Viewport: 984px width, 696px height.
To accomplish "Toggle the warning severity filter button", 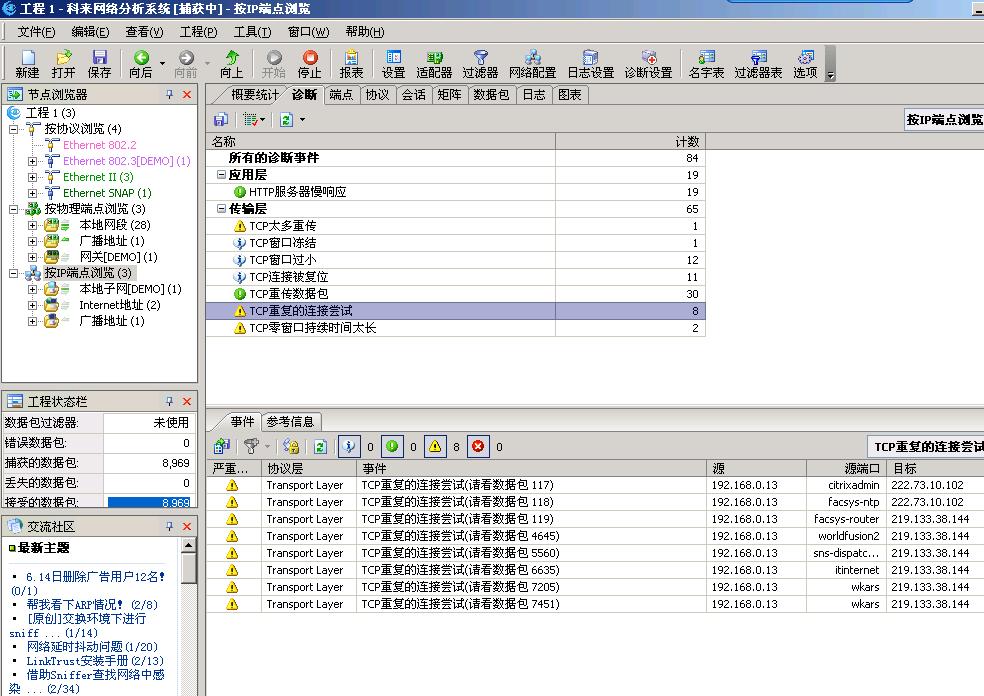I will (435, 447).
